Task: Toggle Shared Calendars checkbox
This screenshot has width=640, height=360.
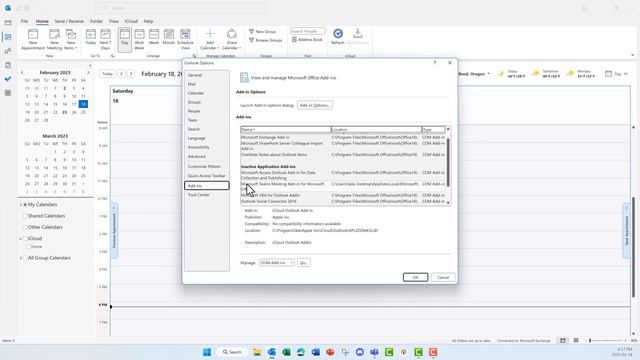Action: point(25,216)
